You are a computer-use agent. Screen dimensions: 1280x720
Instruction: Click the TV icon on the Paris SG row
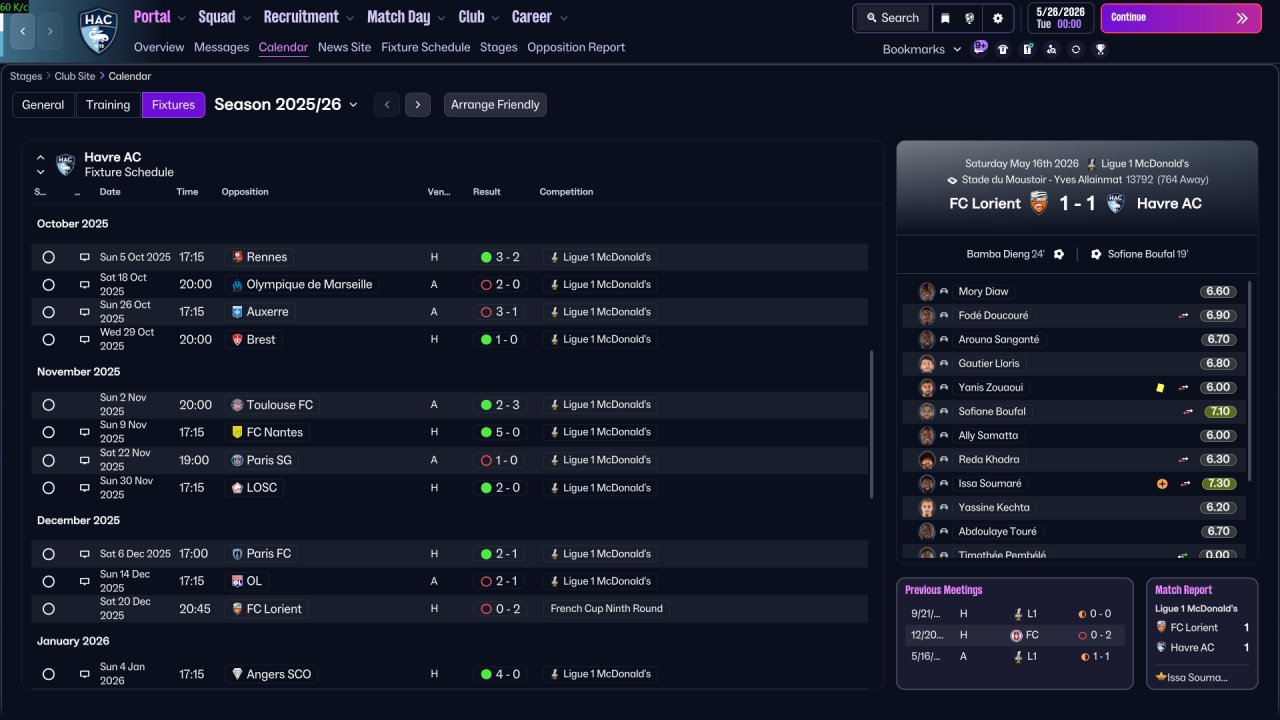point(85,460)
